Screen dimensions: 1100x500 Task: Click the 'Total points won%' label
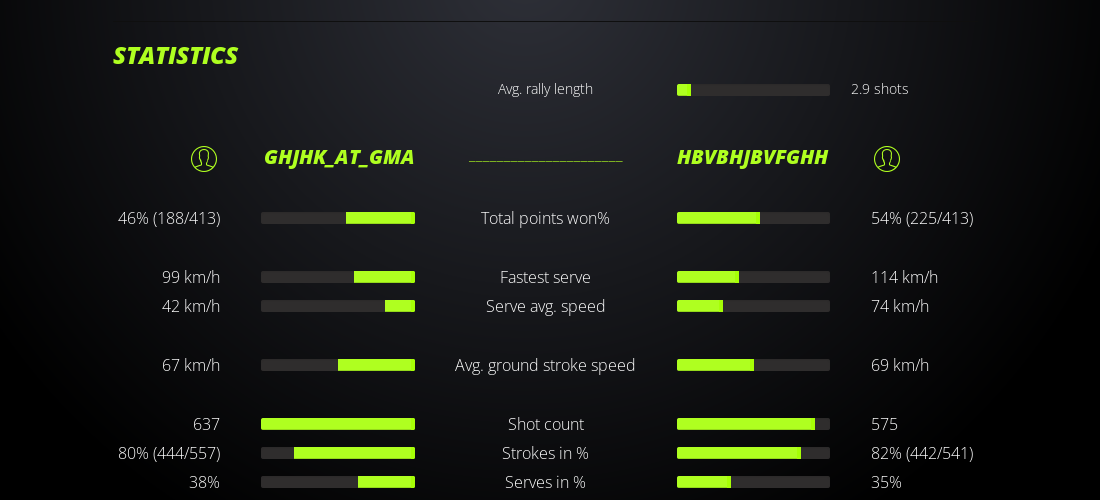[x=545, y=218]
